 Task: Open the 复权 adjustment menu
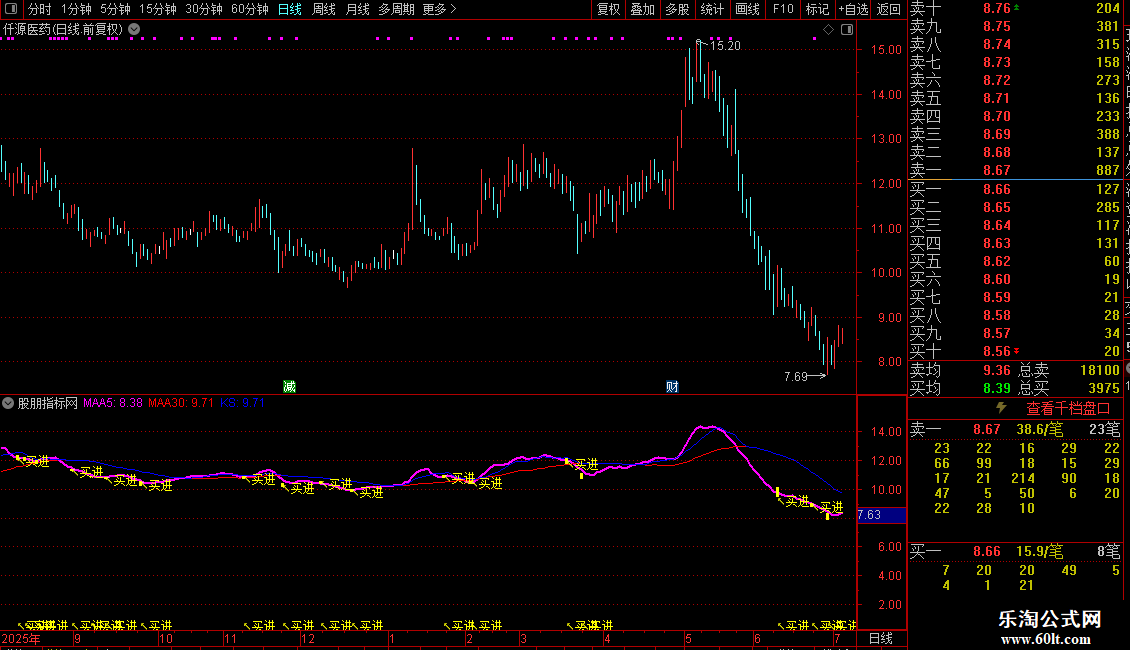(608, 9)
